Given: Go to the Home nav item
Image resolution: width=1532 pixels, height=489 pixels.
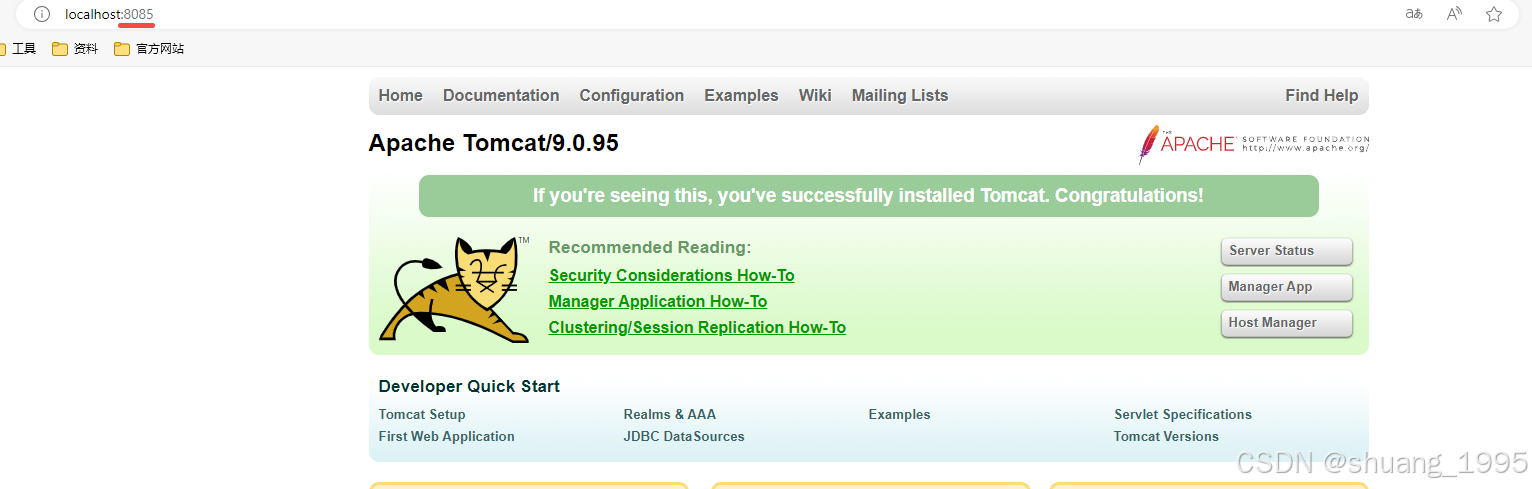Looking at the screenshot, I should point(400,96).
